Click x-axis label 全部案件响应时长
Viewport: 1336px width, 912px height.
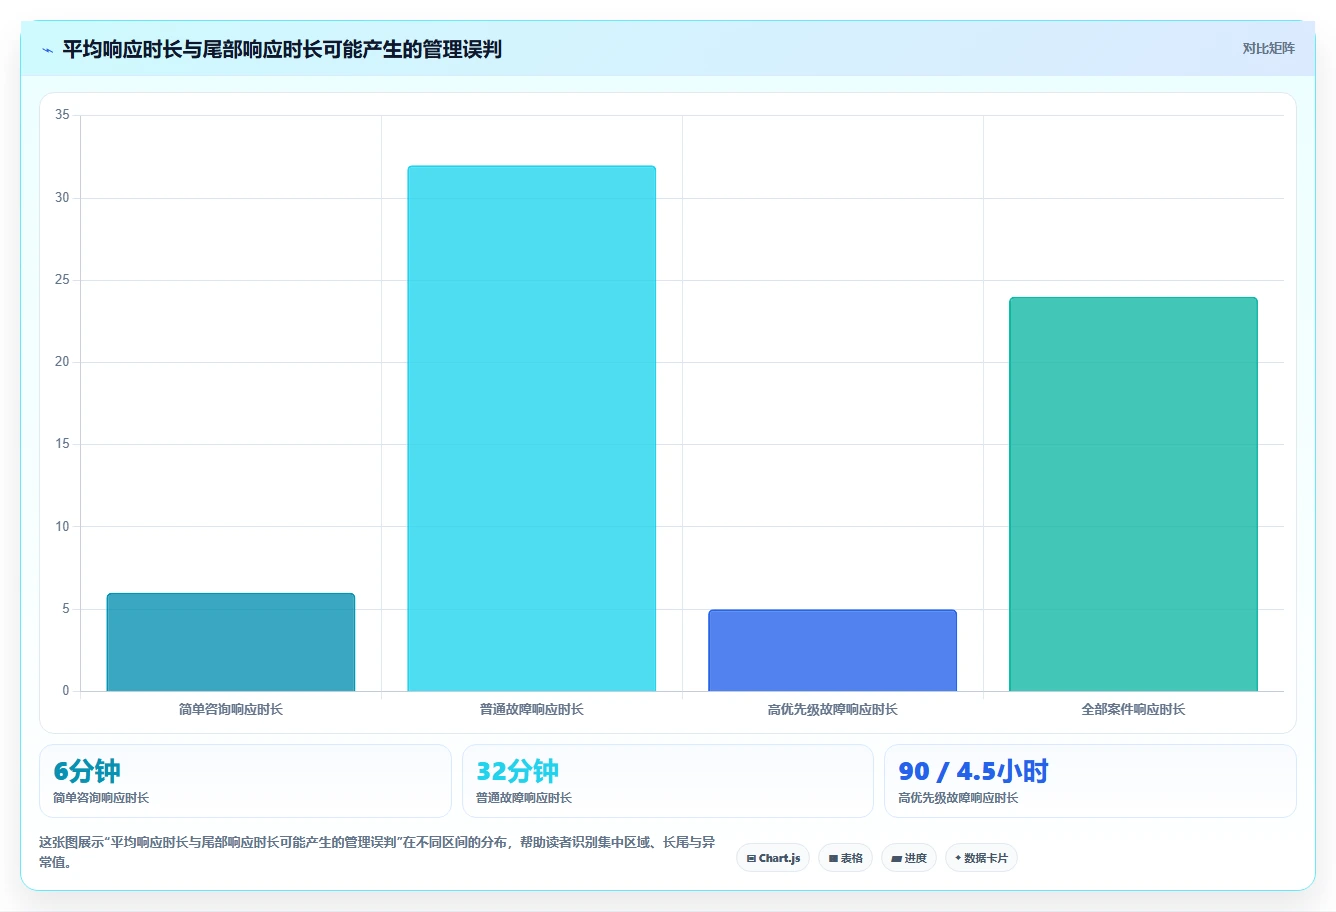point(1133,709)
